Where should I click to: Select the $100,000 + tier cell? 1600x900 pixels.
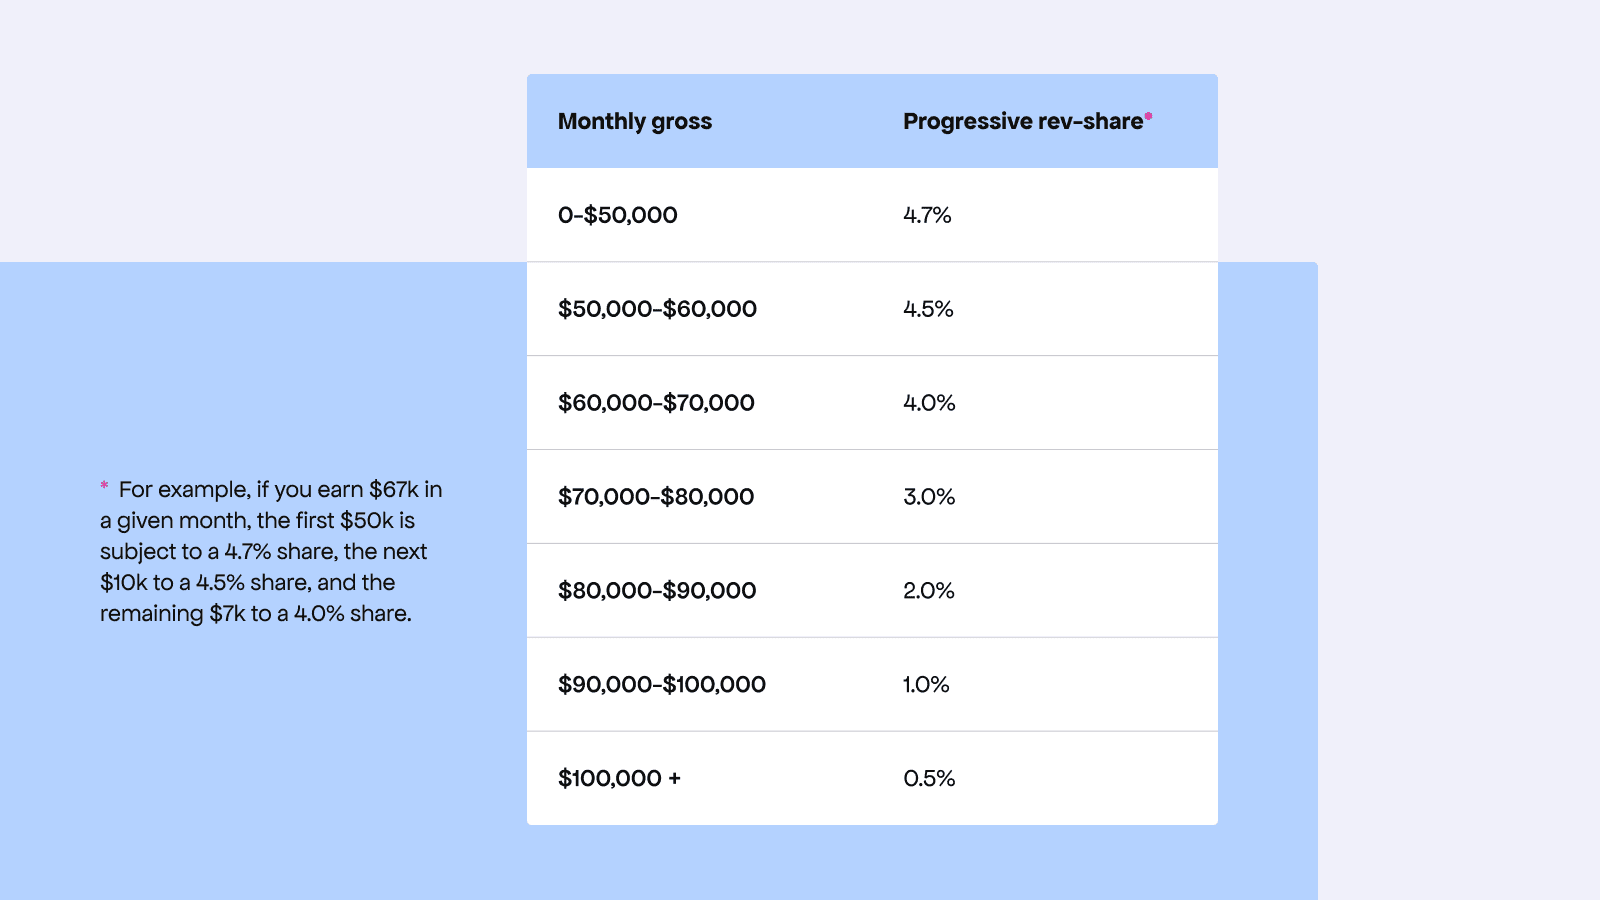point(619,779)
